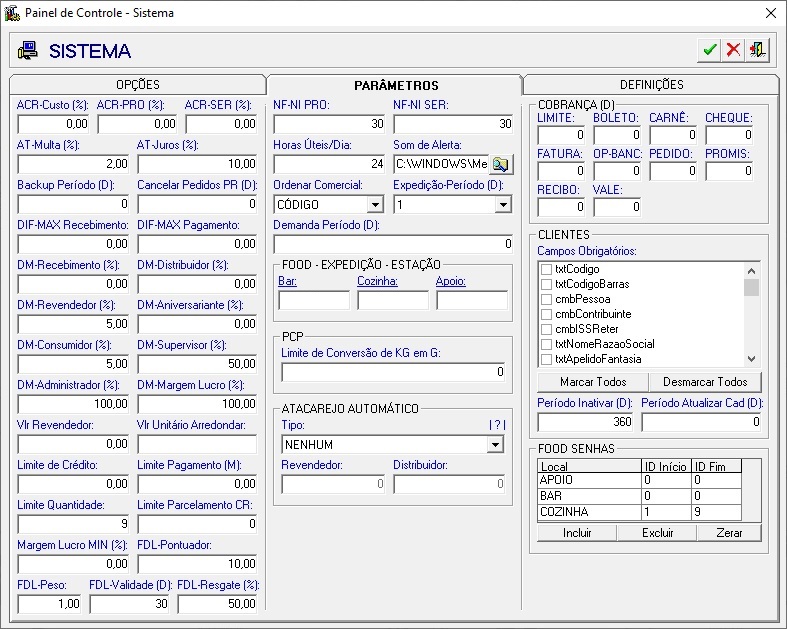
Task: Enable the txtCodigo checkbox
Action: pyautogui.click(x=546, y=270)
